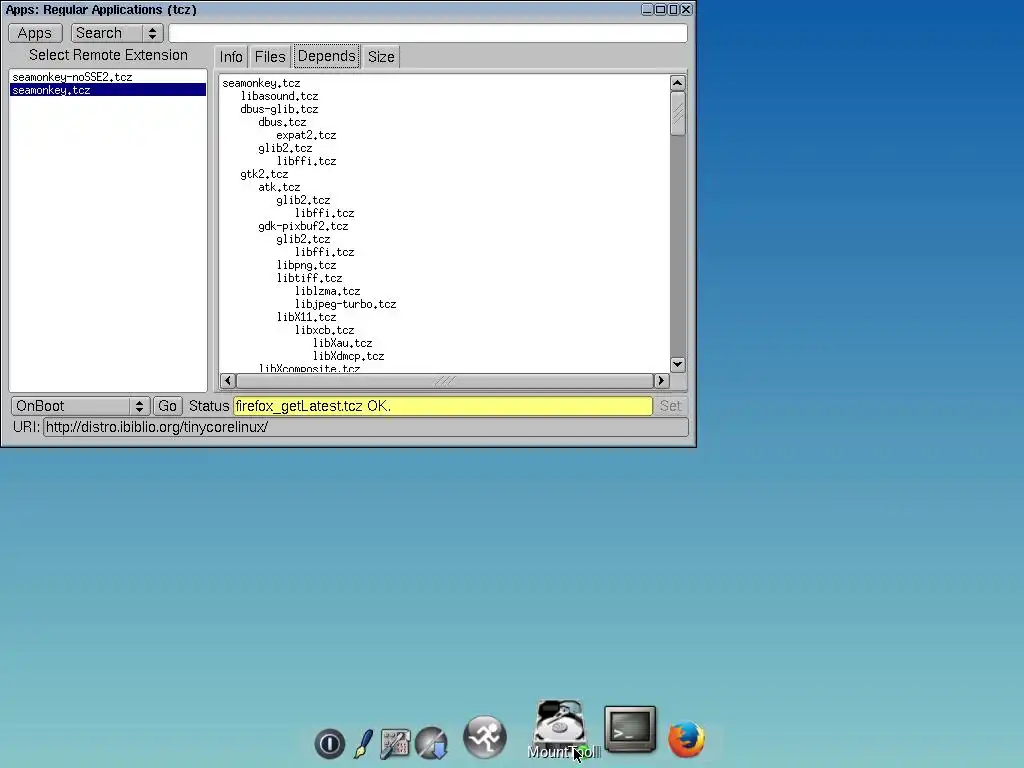
Task: Click the yellow Status field
Action: coord(443,406)
